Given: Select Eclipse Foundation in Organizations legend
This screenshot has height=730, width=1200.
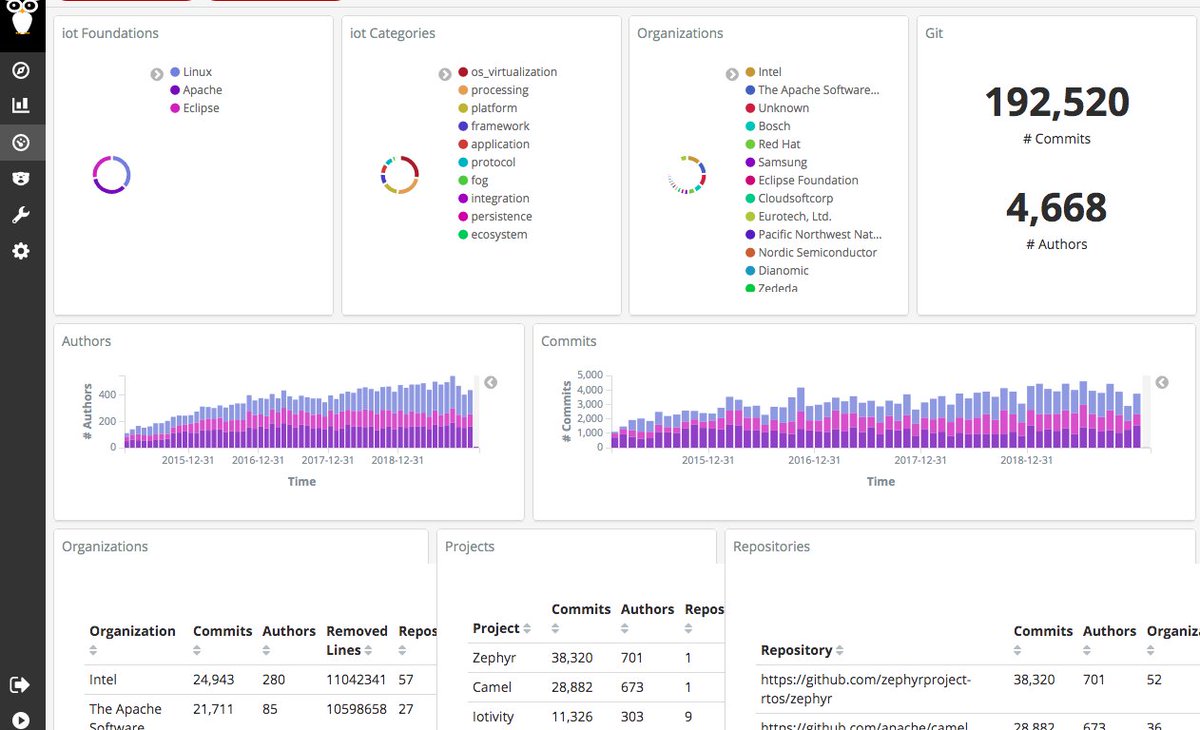Looking at the screenshot, I should [x=802, y=180].
